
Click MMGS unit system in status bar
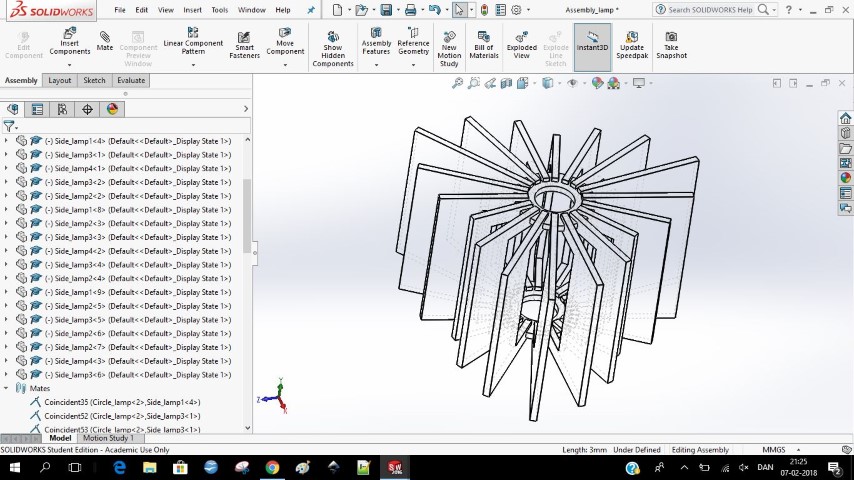(773, 449)
